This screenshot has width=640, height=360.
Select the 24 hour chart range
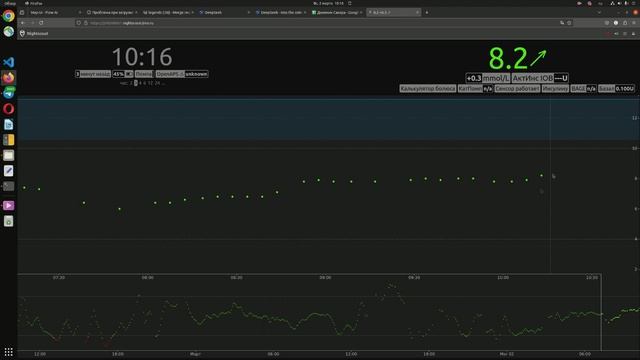tap(158, 83)
